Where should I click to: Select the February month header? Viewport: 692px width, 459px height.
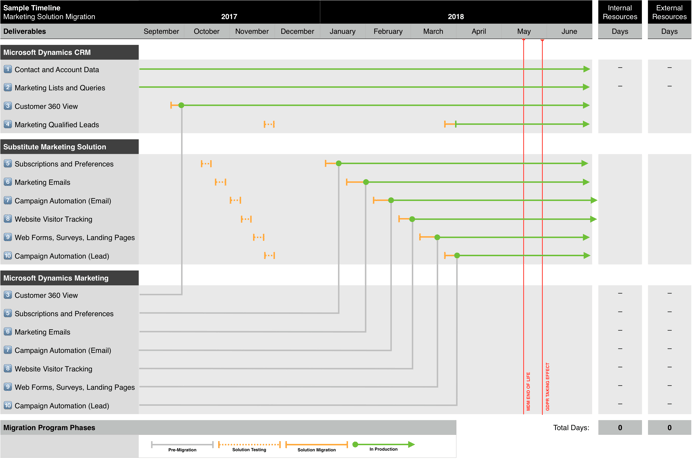[388, 31]
